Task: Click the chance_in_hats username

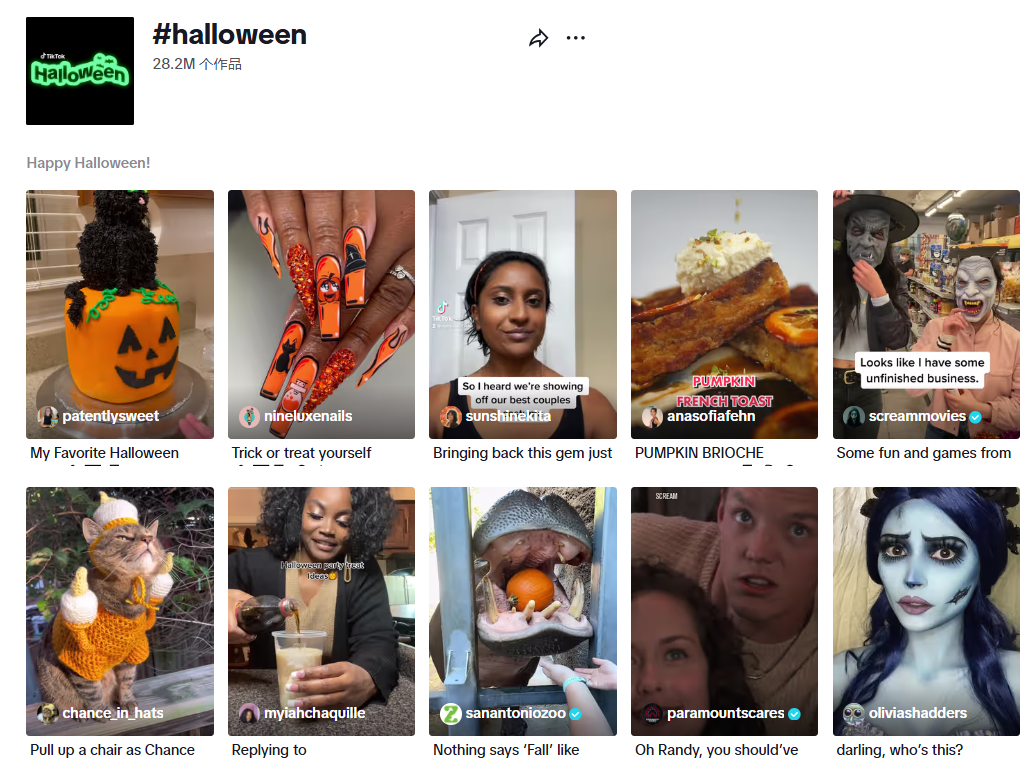Action: pos(113,714)
